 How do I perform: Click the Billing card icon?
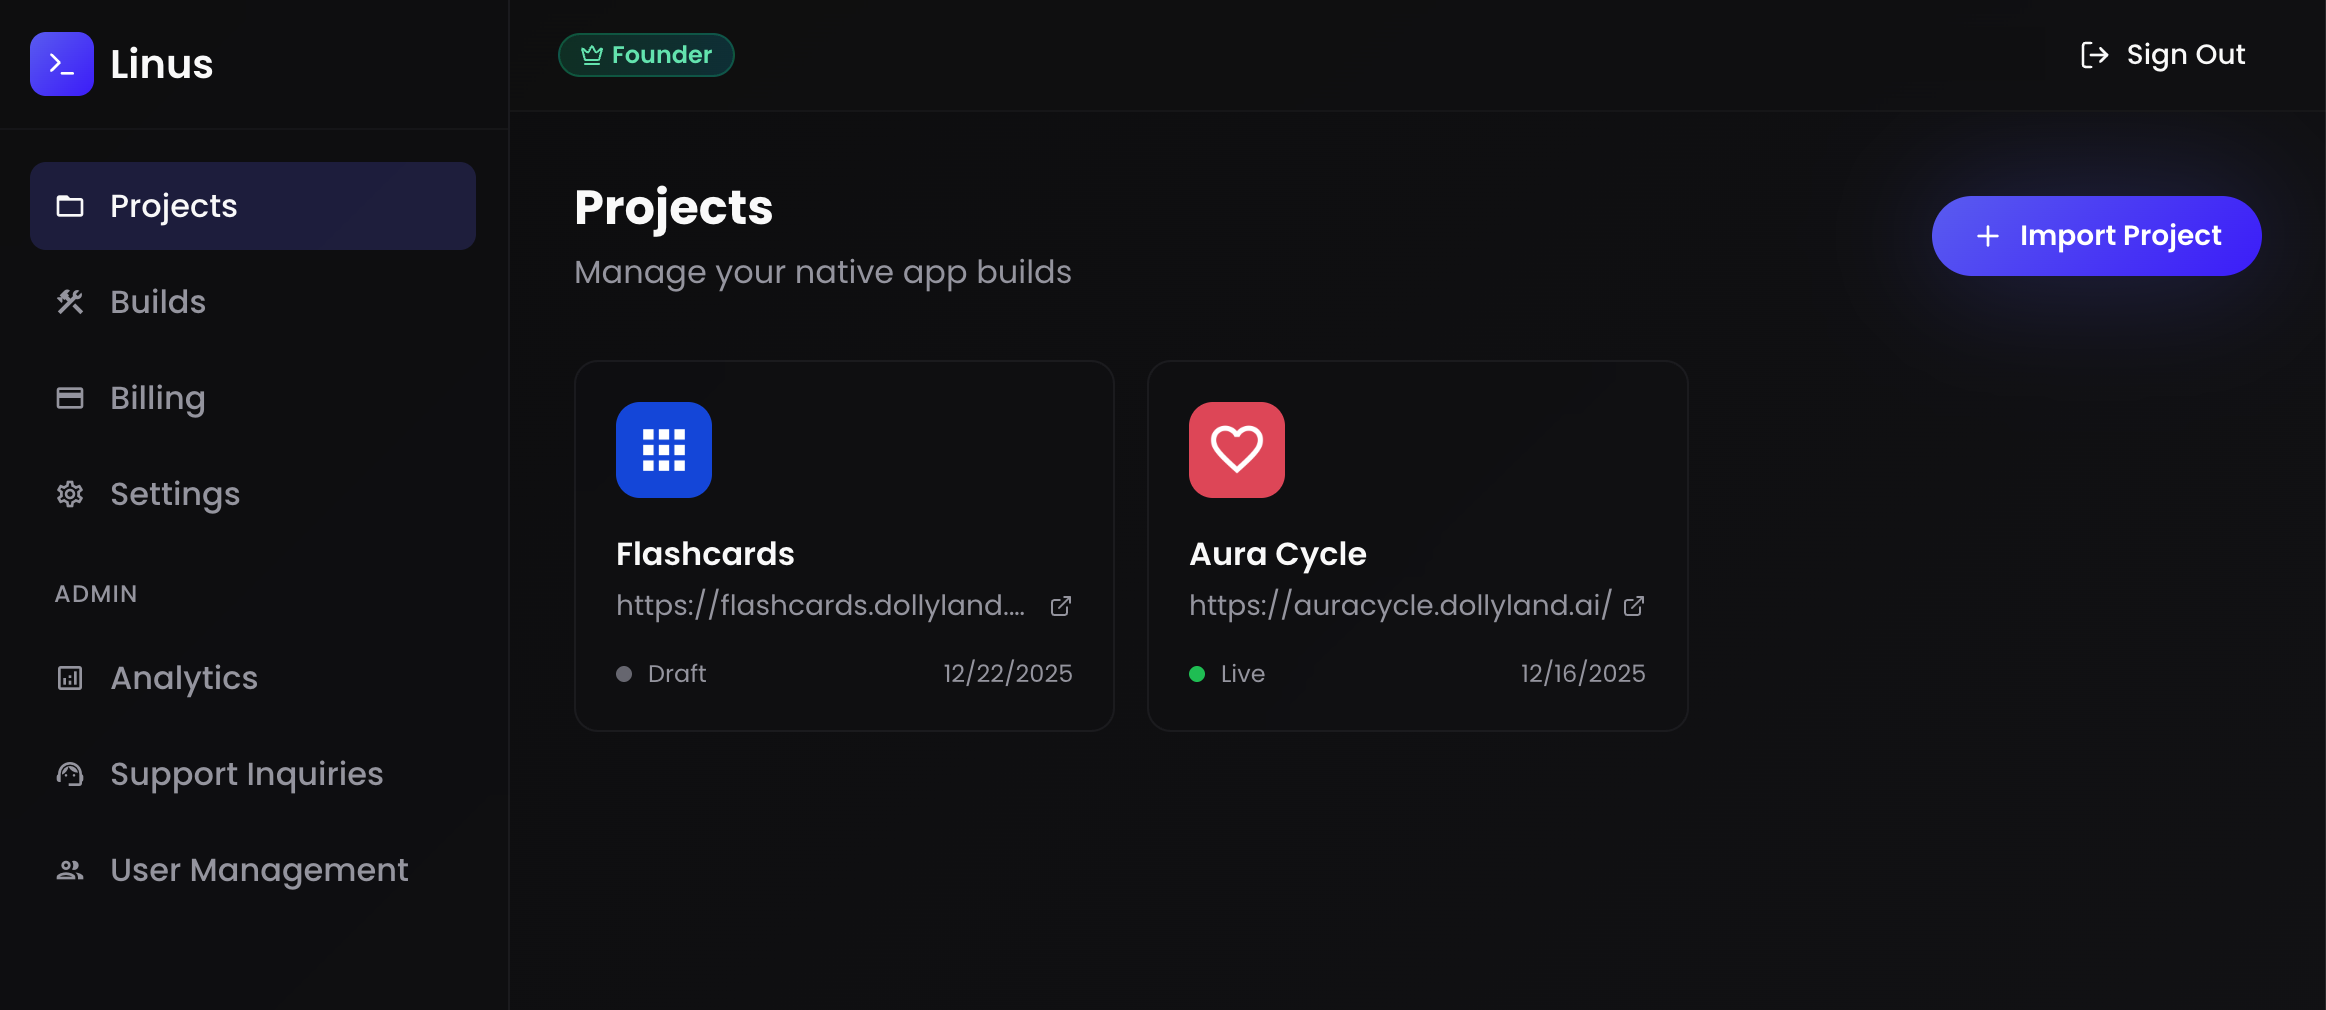click(70, 398)
